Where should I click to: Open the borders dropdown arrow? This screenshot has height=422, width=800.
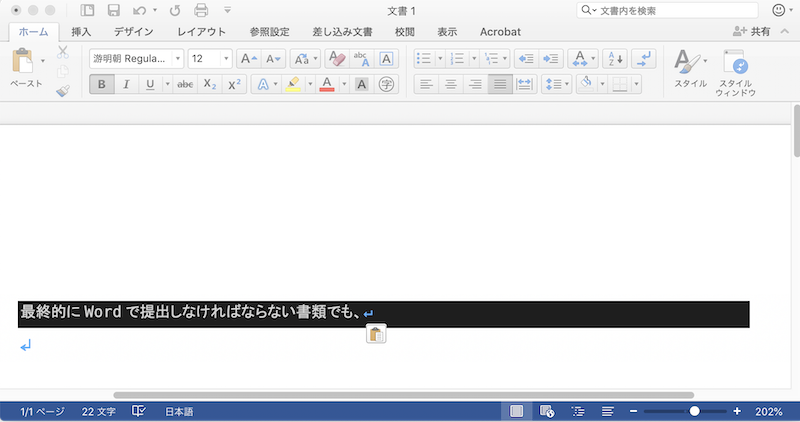point(636,84)
